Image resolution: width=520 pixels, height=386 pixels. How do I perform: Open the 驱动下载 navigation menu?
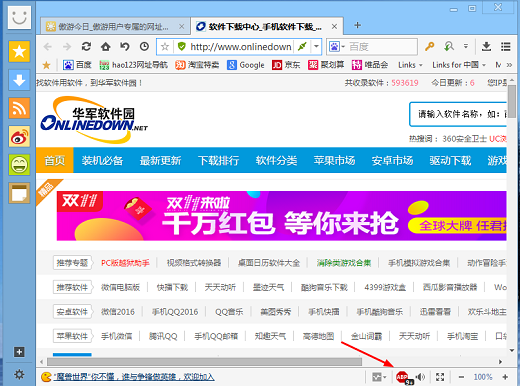(x=450, y=161)
